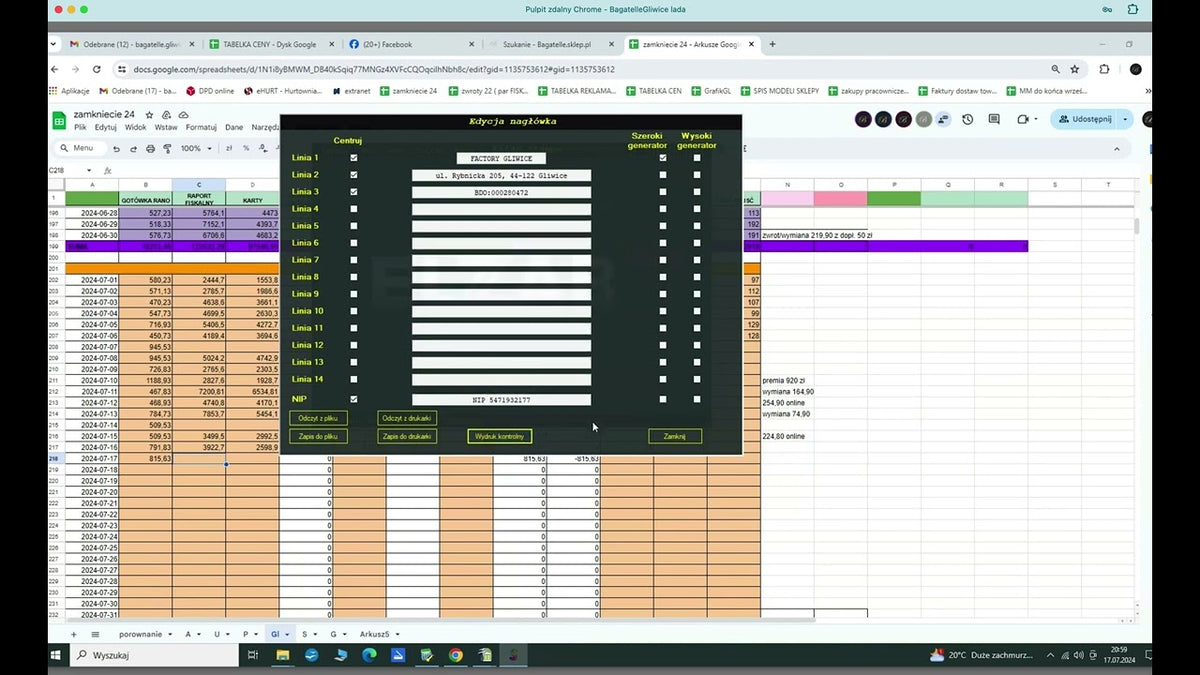Open DPD online bookmark
Image resolution: width=1200 pixels, height=675 pixels.
pos(210,91)
